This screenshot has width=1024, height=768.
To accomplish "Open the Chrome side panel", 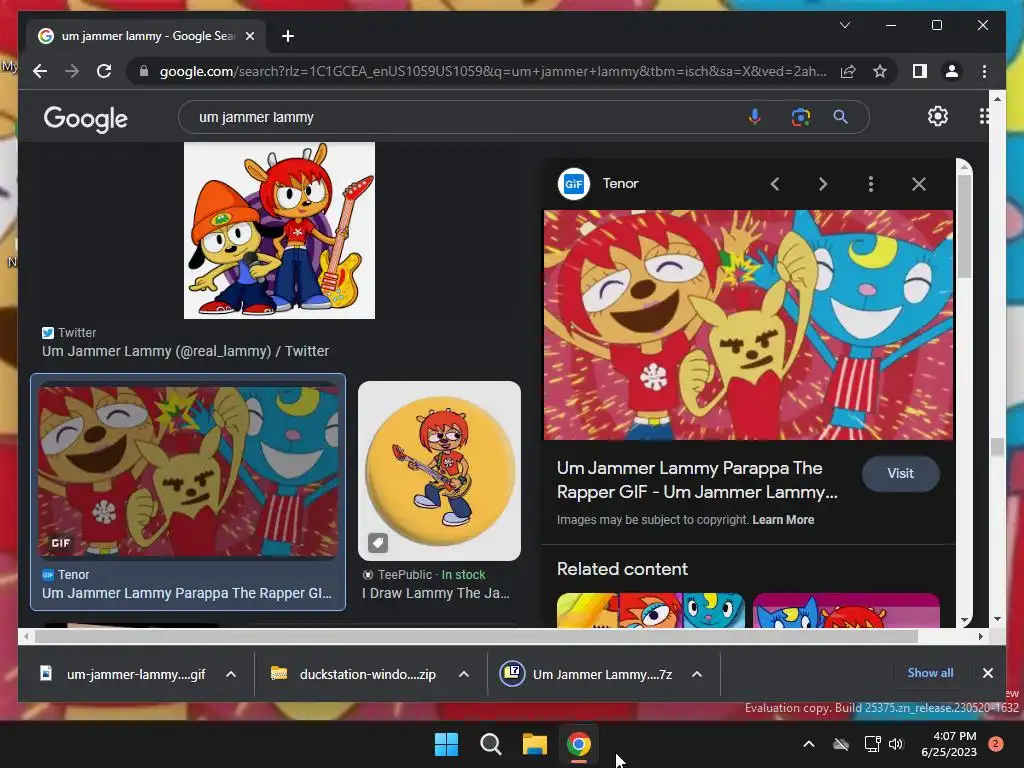I will [x=920, y=71].
